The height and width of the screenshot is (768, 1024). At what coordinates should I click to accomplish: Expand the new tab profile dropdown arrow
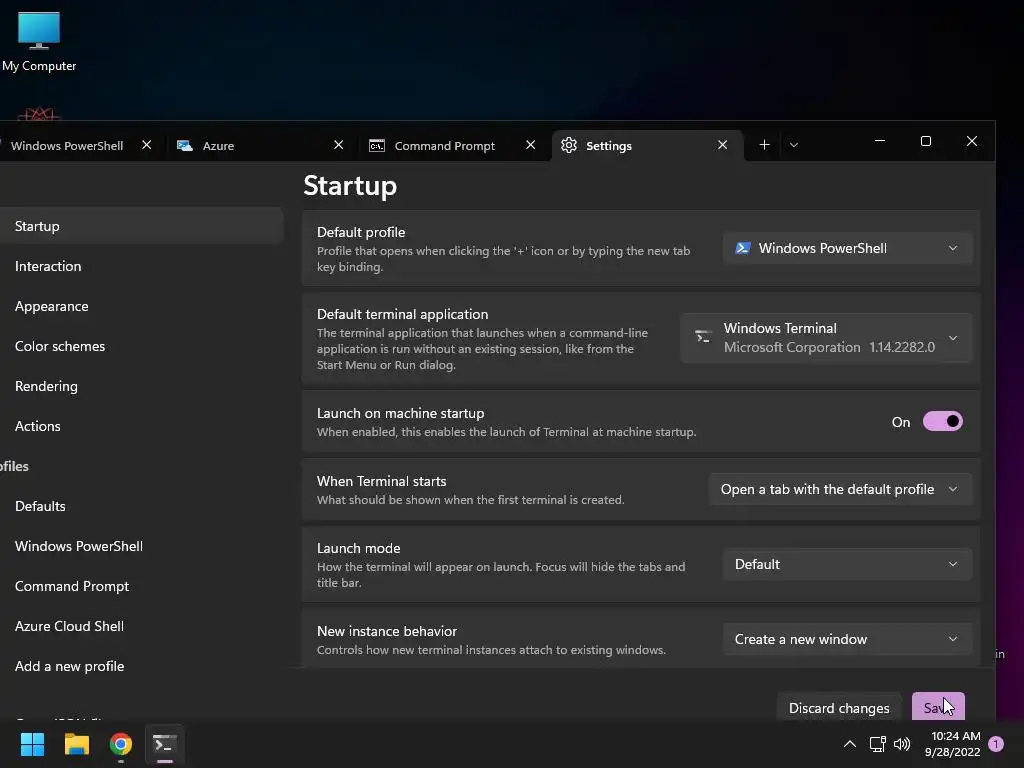[794, 145]
